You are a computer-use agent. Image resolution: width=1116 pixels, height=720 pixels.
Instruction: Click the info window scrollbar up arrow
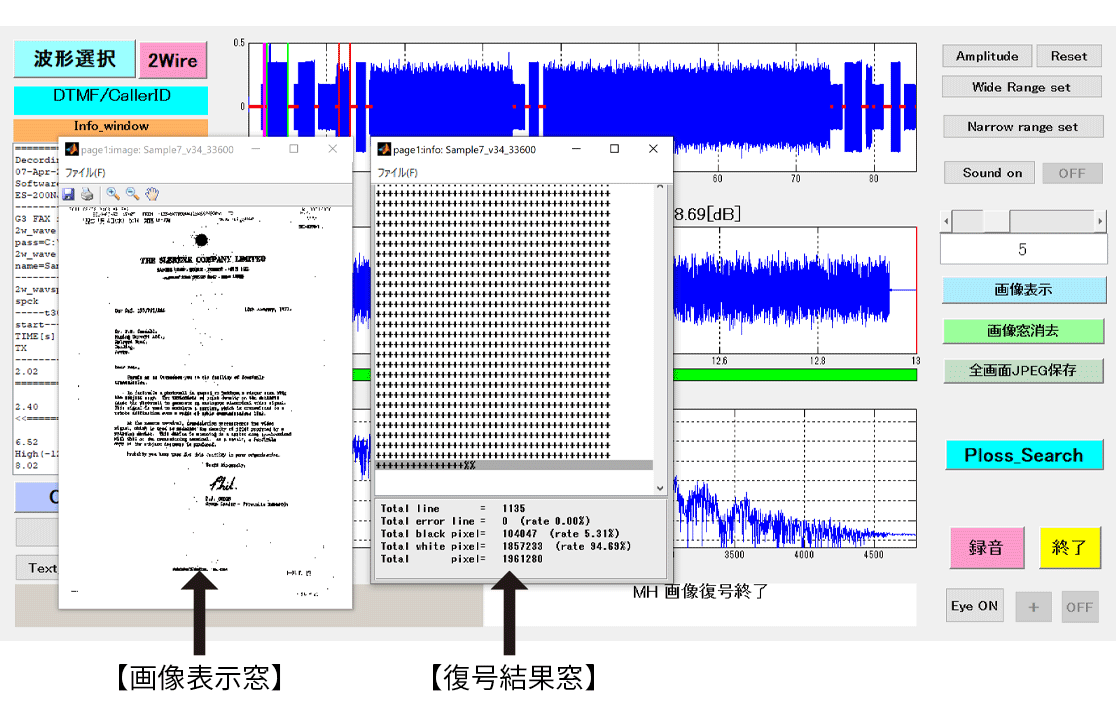point(660,187)
